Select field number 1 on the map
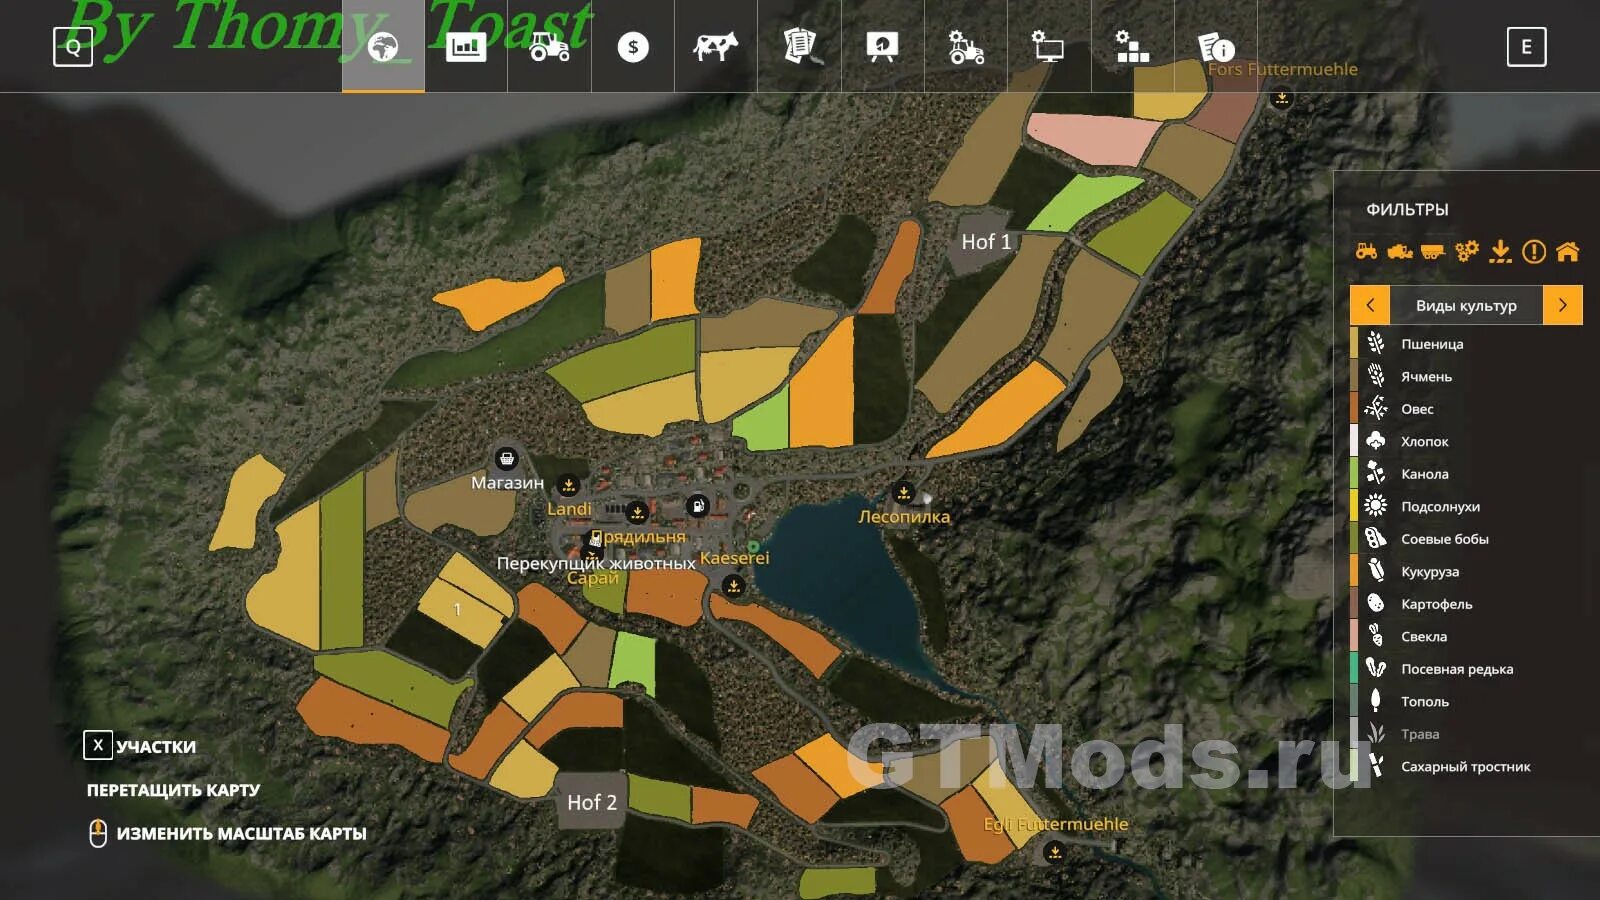The height and width of the screenshot is (900, 1600). (457, 609)
